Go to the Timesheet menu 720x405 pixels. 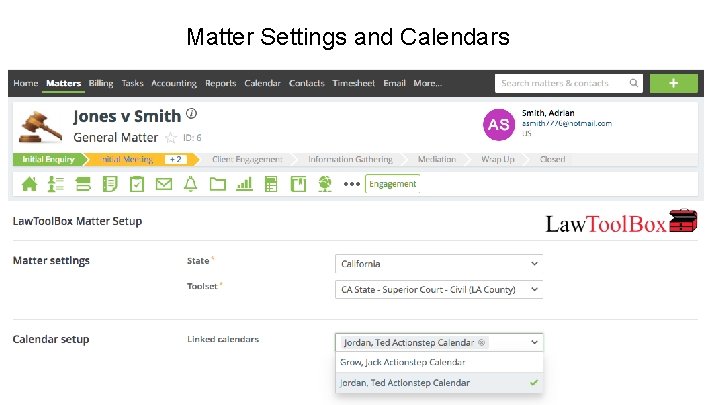point(353,83)
